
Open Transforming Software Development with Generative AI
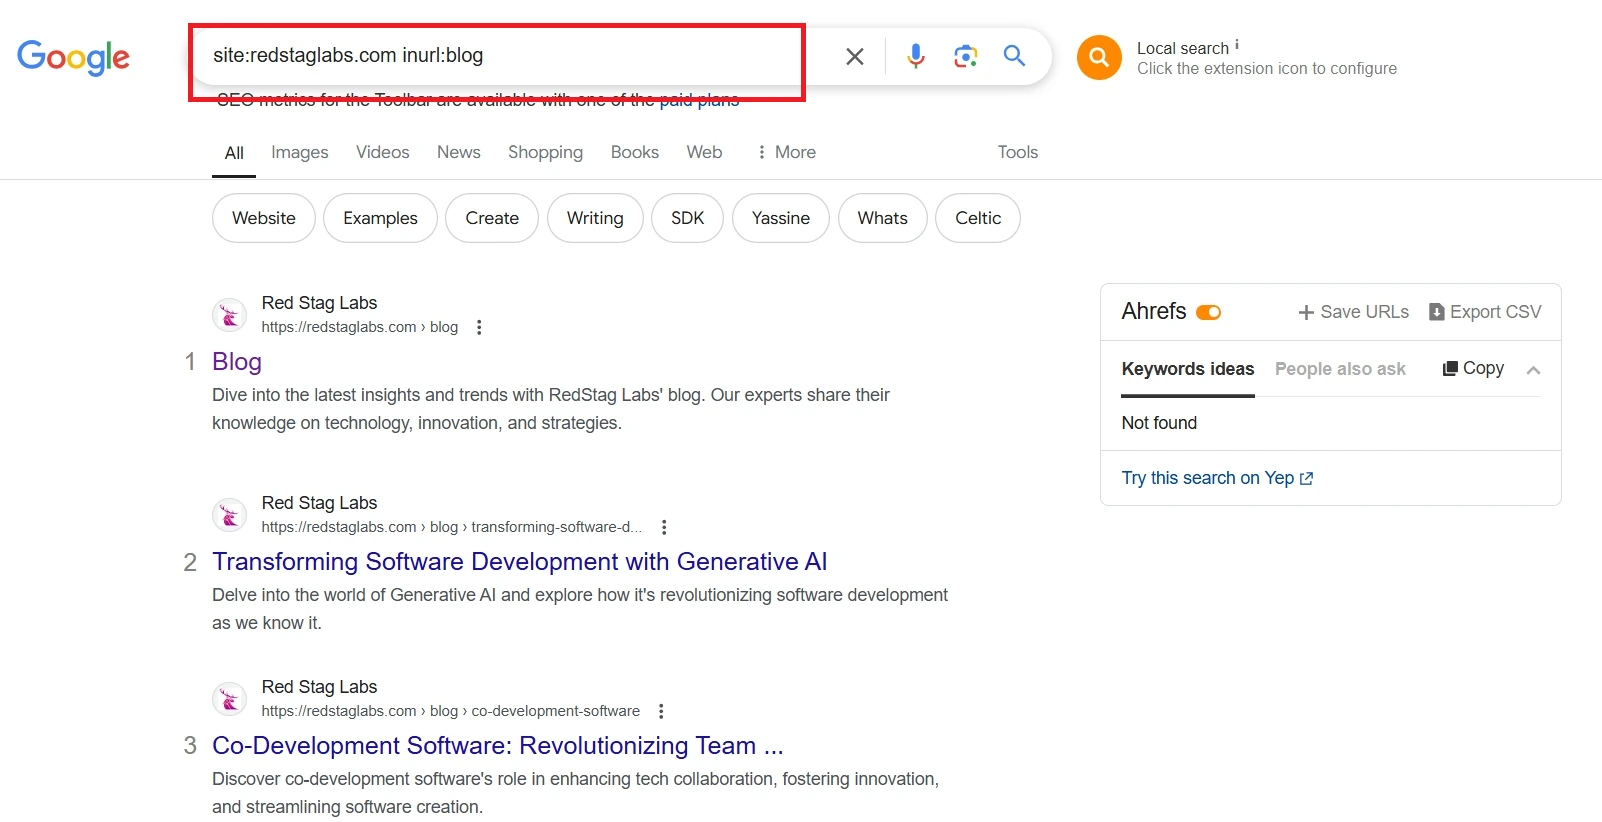point(519,562)
